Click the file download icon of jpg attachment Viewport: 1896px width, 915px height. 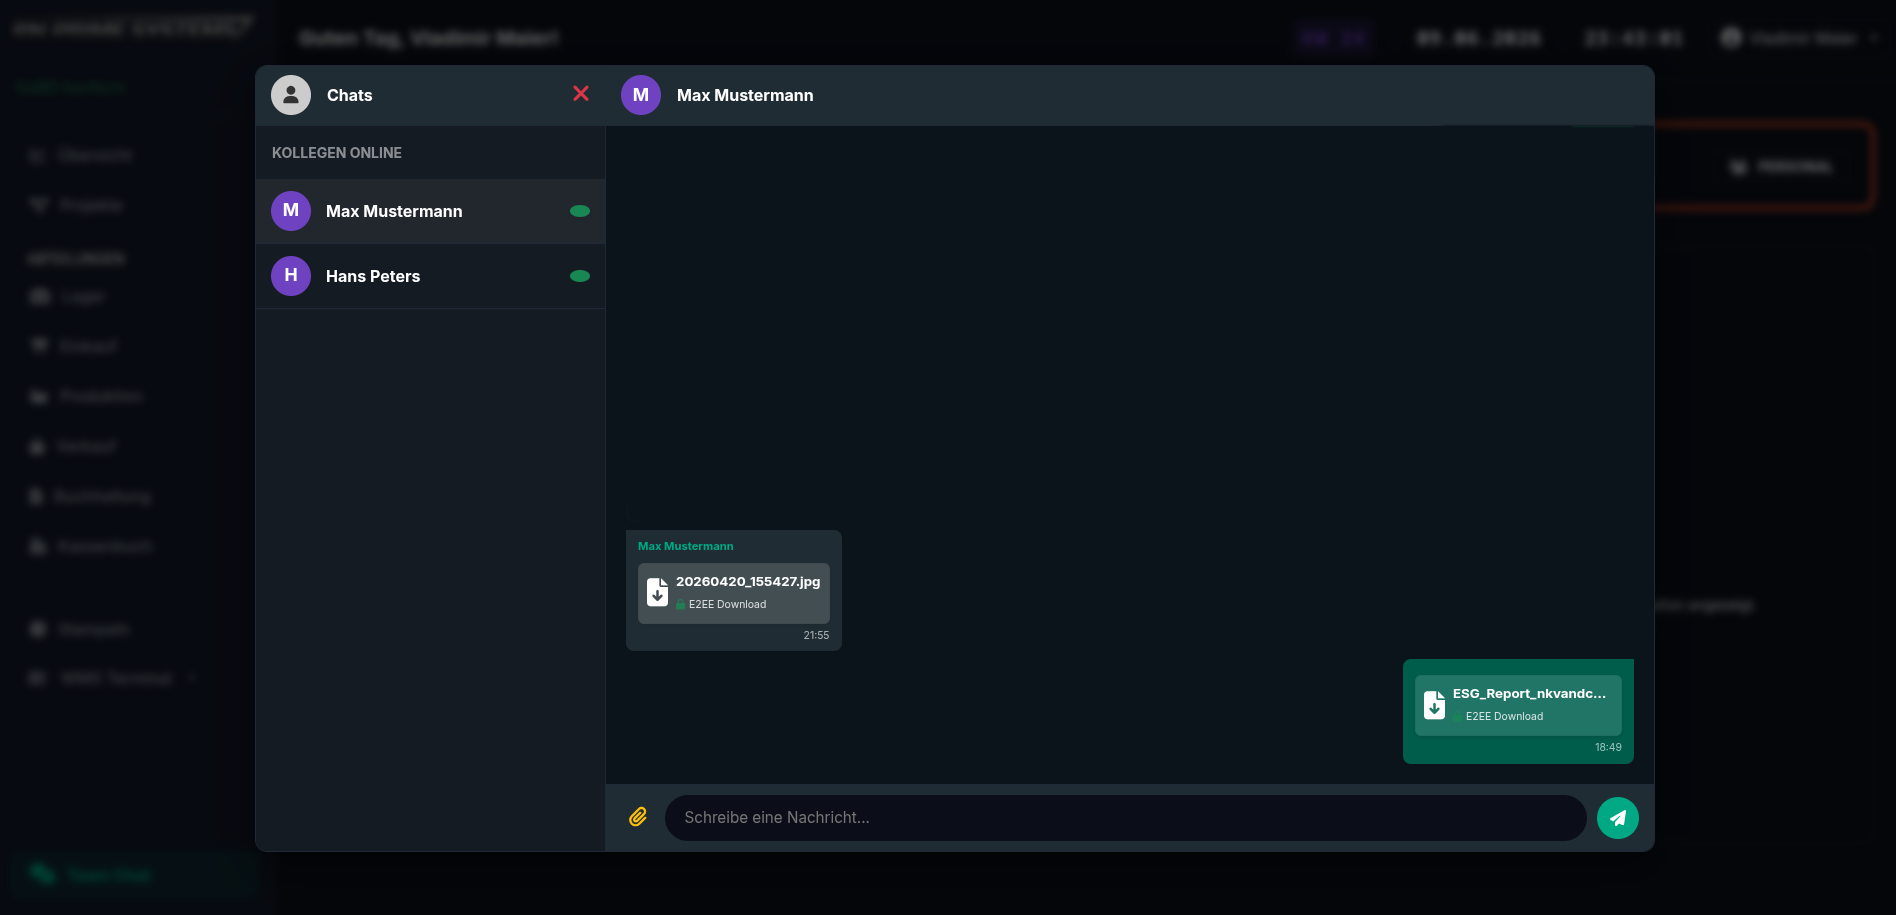point(657,592)
